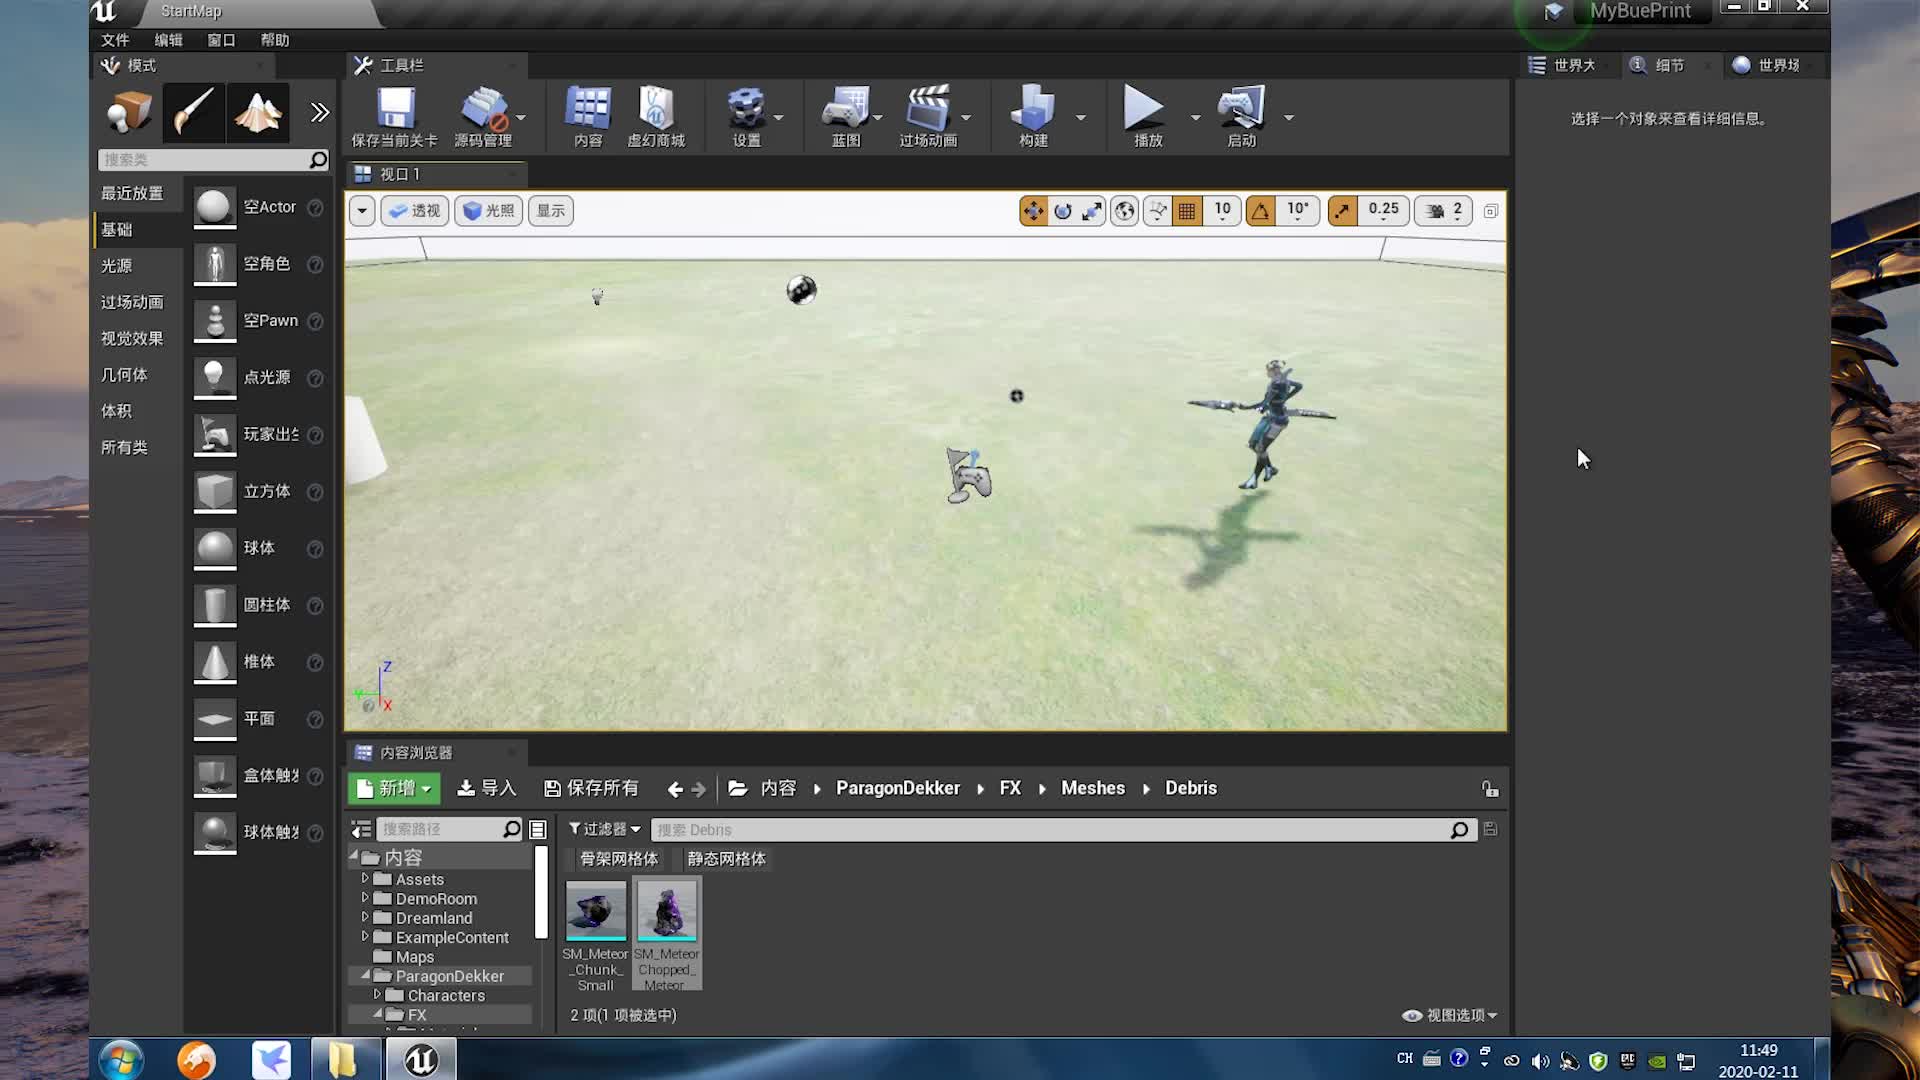Select the Landscape mode icon
This screenshot has height=1080, width=1920.
pyautogui.click(x=258, y=113)
